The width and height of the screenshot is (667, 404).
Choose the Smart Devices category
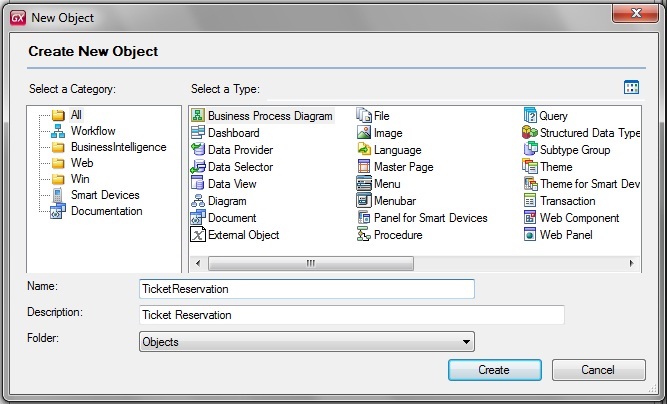click(x=105, y=195)
